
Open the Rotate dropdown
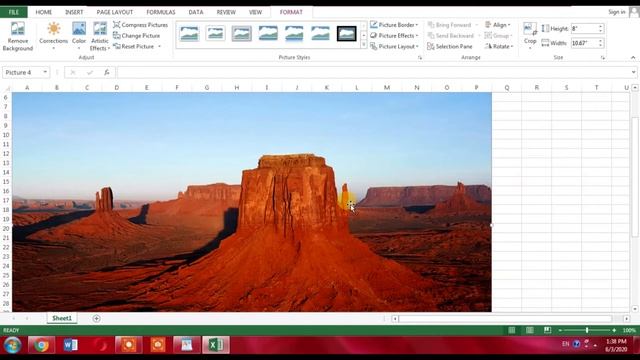pos(499,47)
